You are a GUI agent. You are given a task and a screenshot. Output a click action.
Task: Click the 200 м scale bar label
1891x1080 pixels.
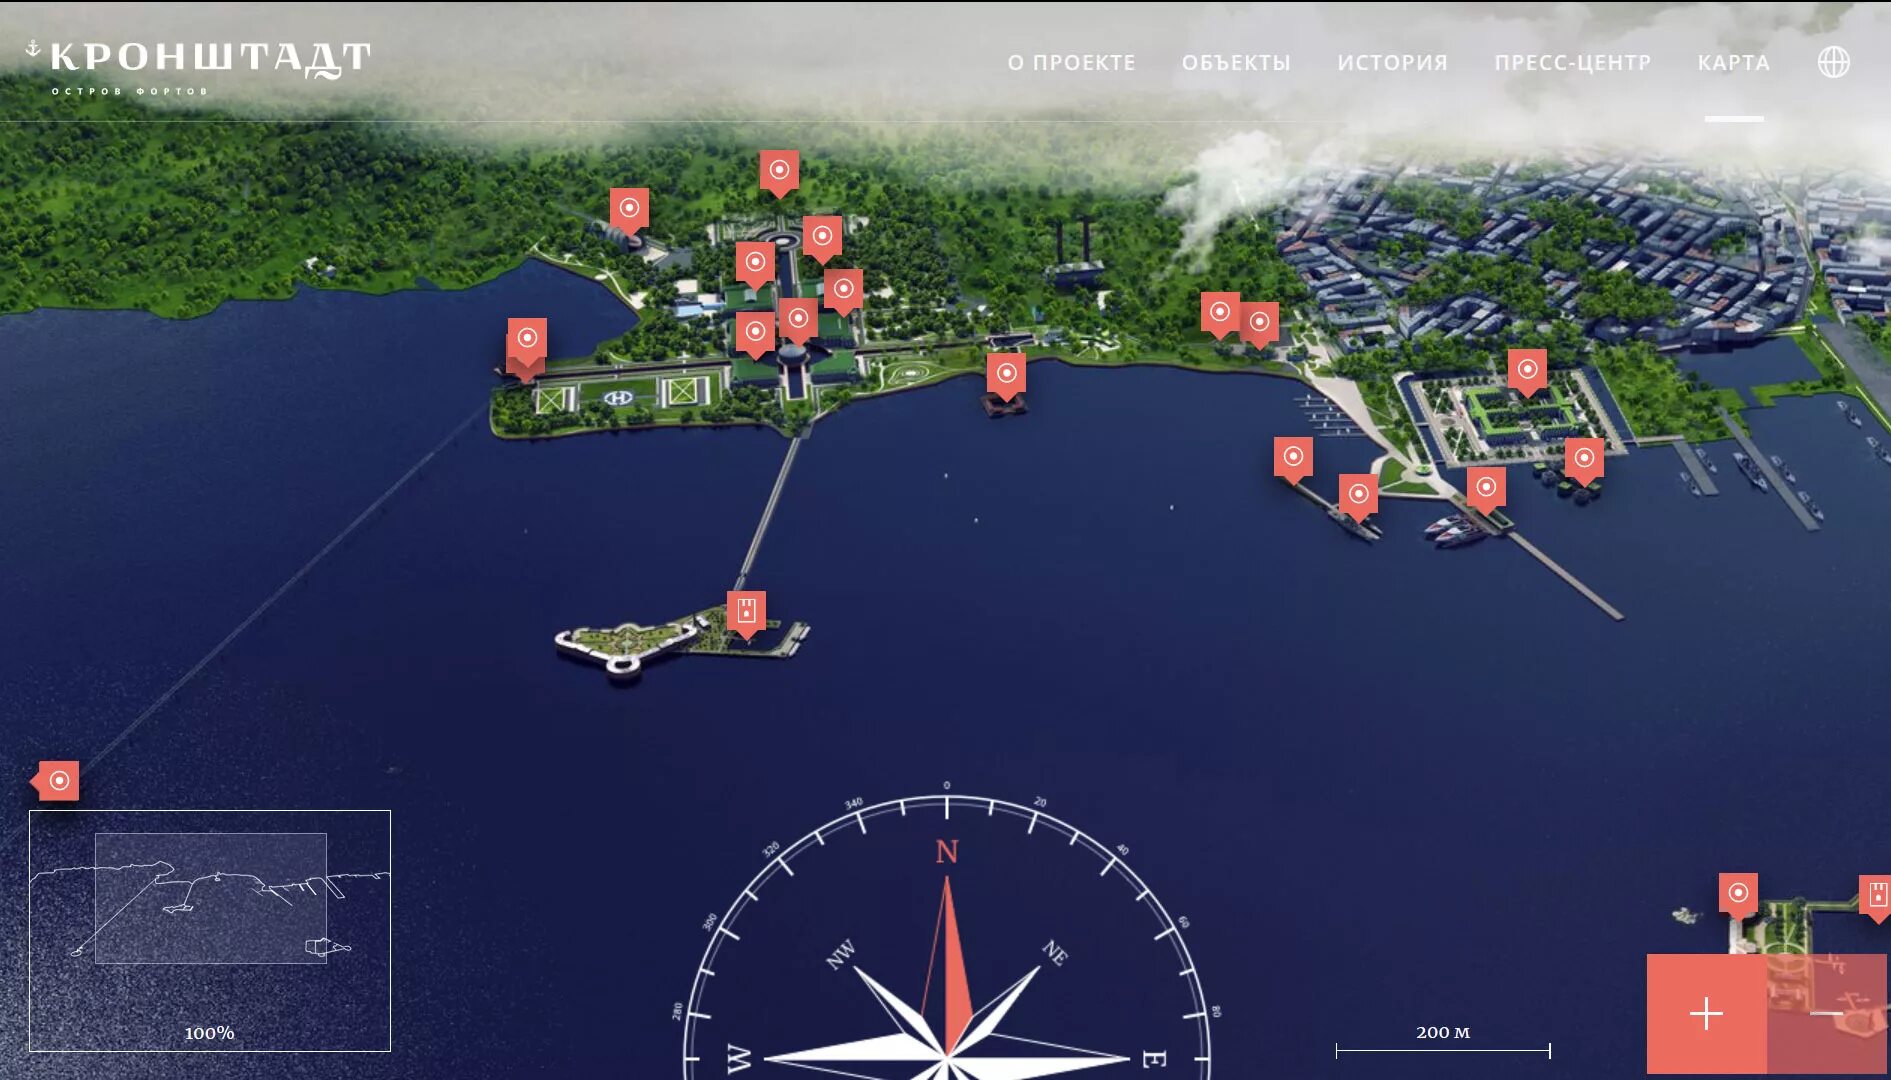point(1443,1032)
